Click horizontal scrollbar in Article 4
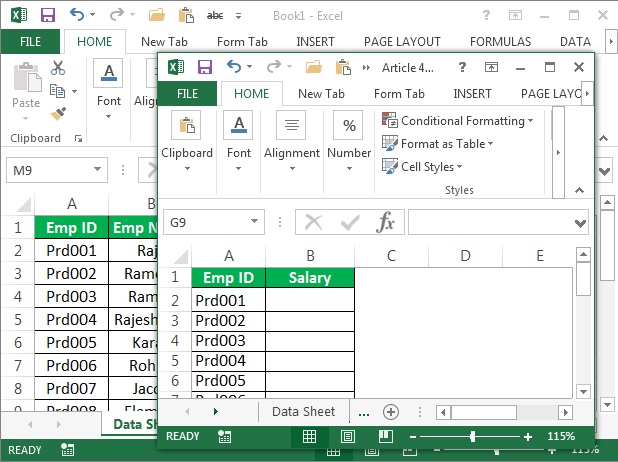Screen dimensions: 618x462 pyautogui.click(x=484, y=413)
